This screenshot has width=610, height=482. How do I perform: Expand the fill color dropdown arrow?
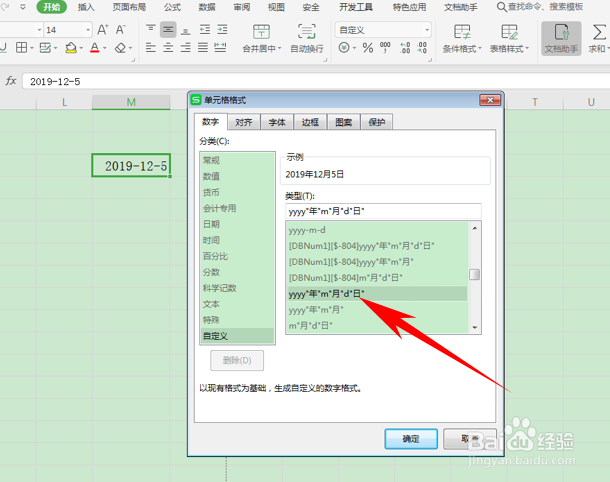pos(81,48)
